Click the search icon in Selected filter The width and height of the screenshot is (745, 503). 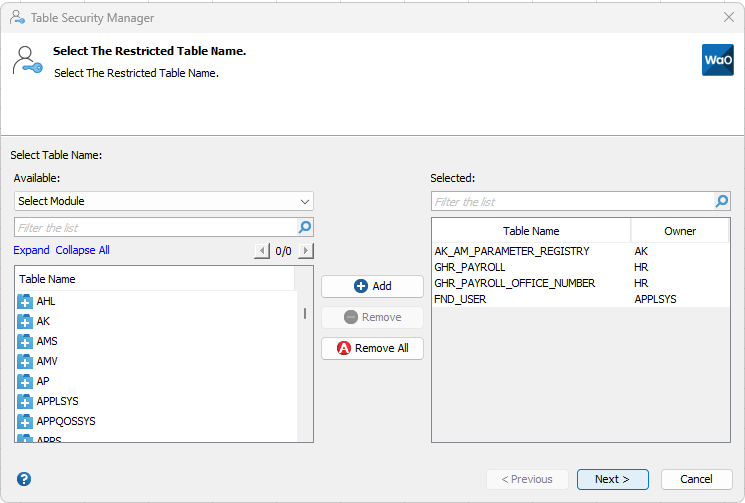coord(722,201)
